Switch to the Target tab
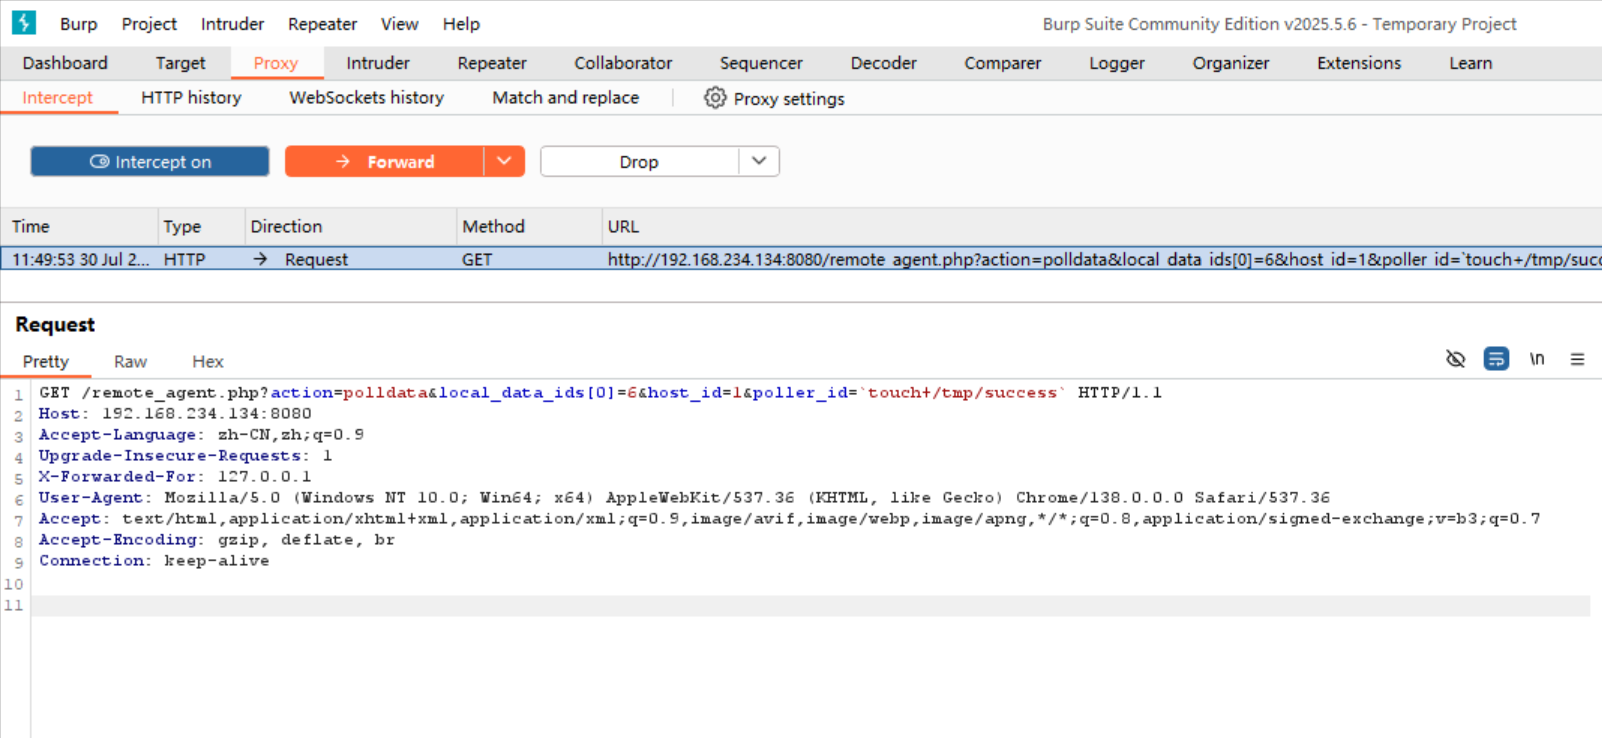 click(x=180, y=63)
